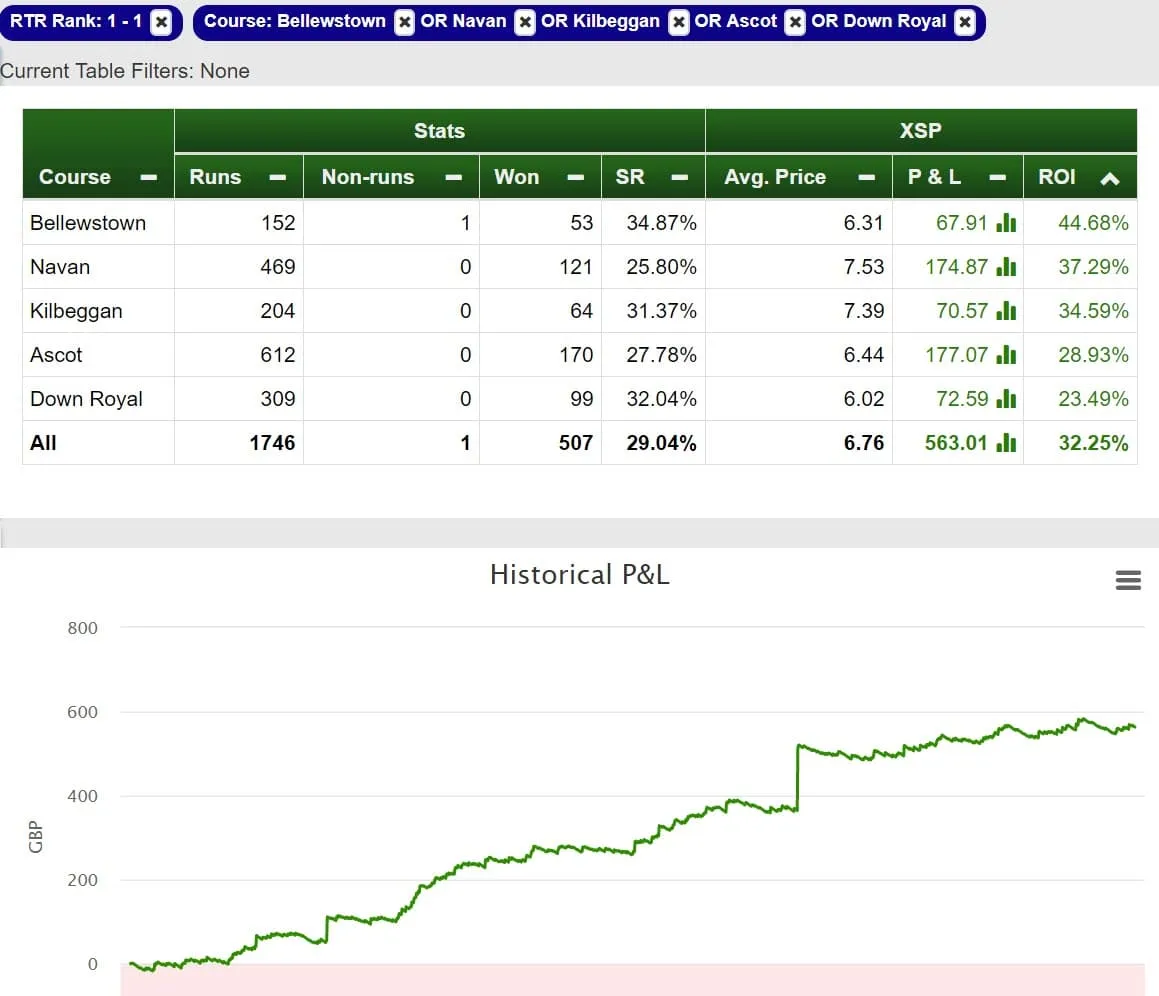Click the Ascot runs value 612

[x=277, y=354]
